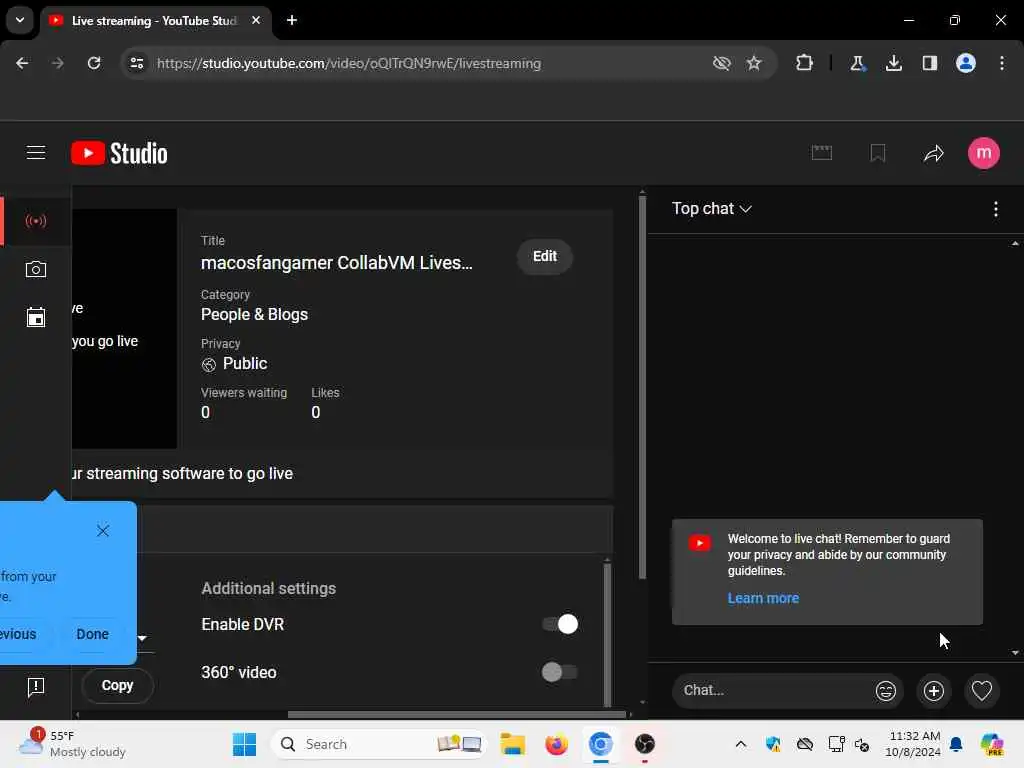Click the Copy button

tap(118, 686)
